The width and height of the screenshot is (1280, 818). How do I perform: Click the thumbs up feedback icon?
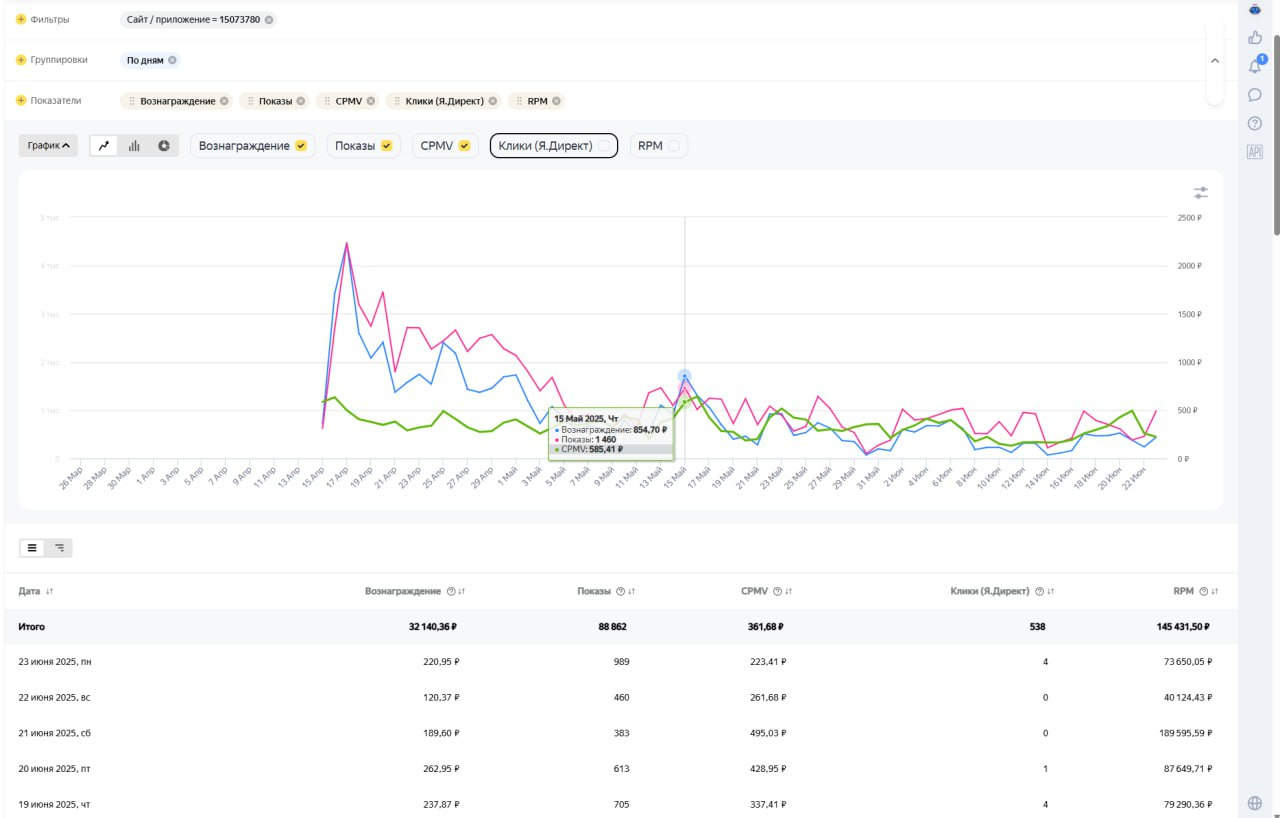tap(1255, 38)
